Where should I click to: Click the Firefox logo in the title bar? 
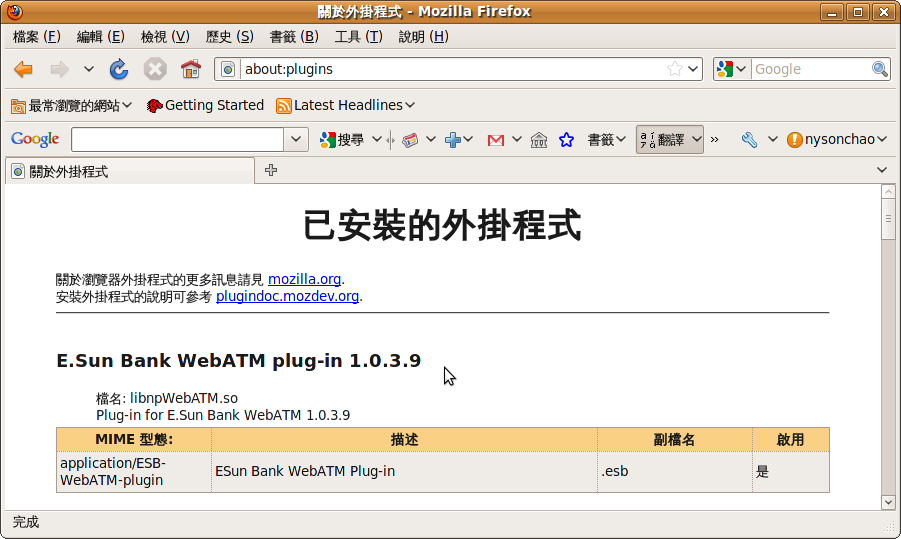[x=14, y=11]
